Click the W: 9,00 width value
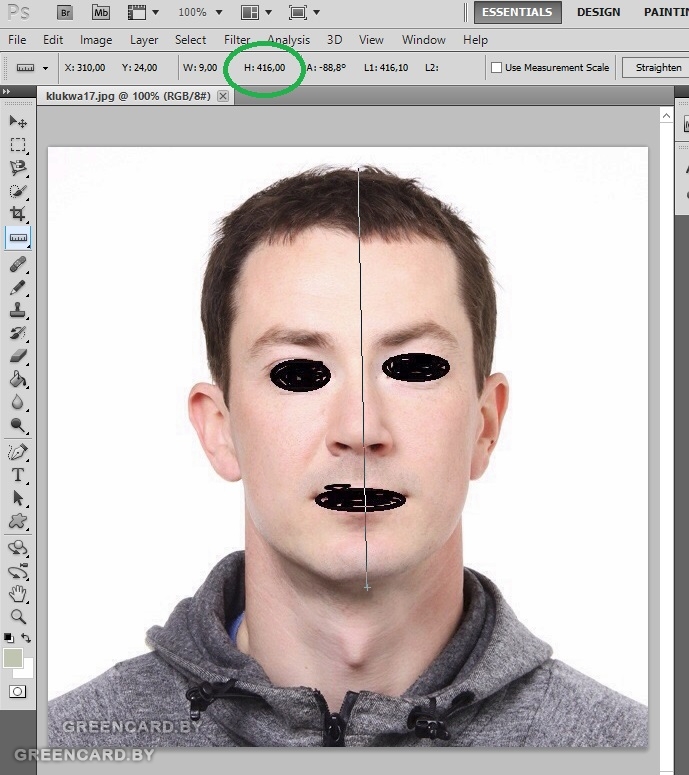The height and width of the screenshot is (775, 689). [x=200, y=68]
